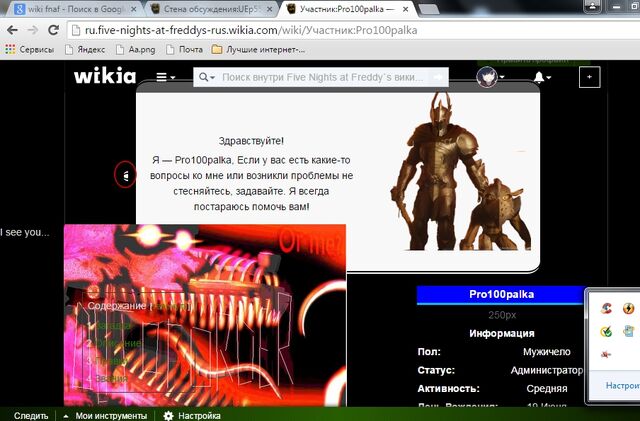This screenshot has width=640, height=421.
Task: Click the small white icon left of greeting box
Action: point(126,175)
